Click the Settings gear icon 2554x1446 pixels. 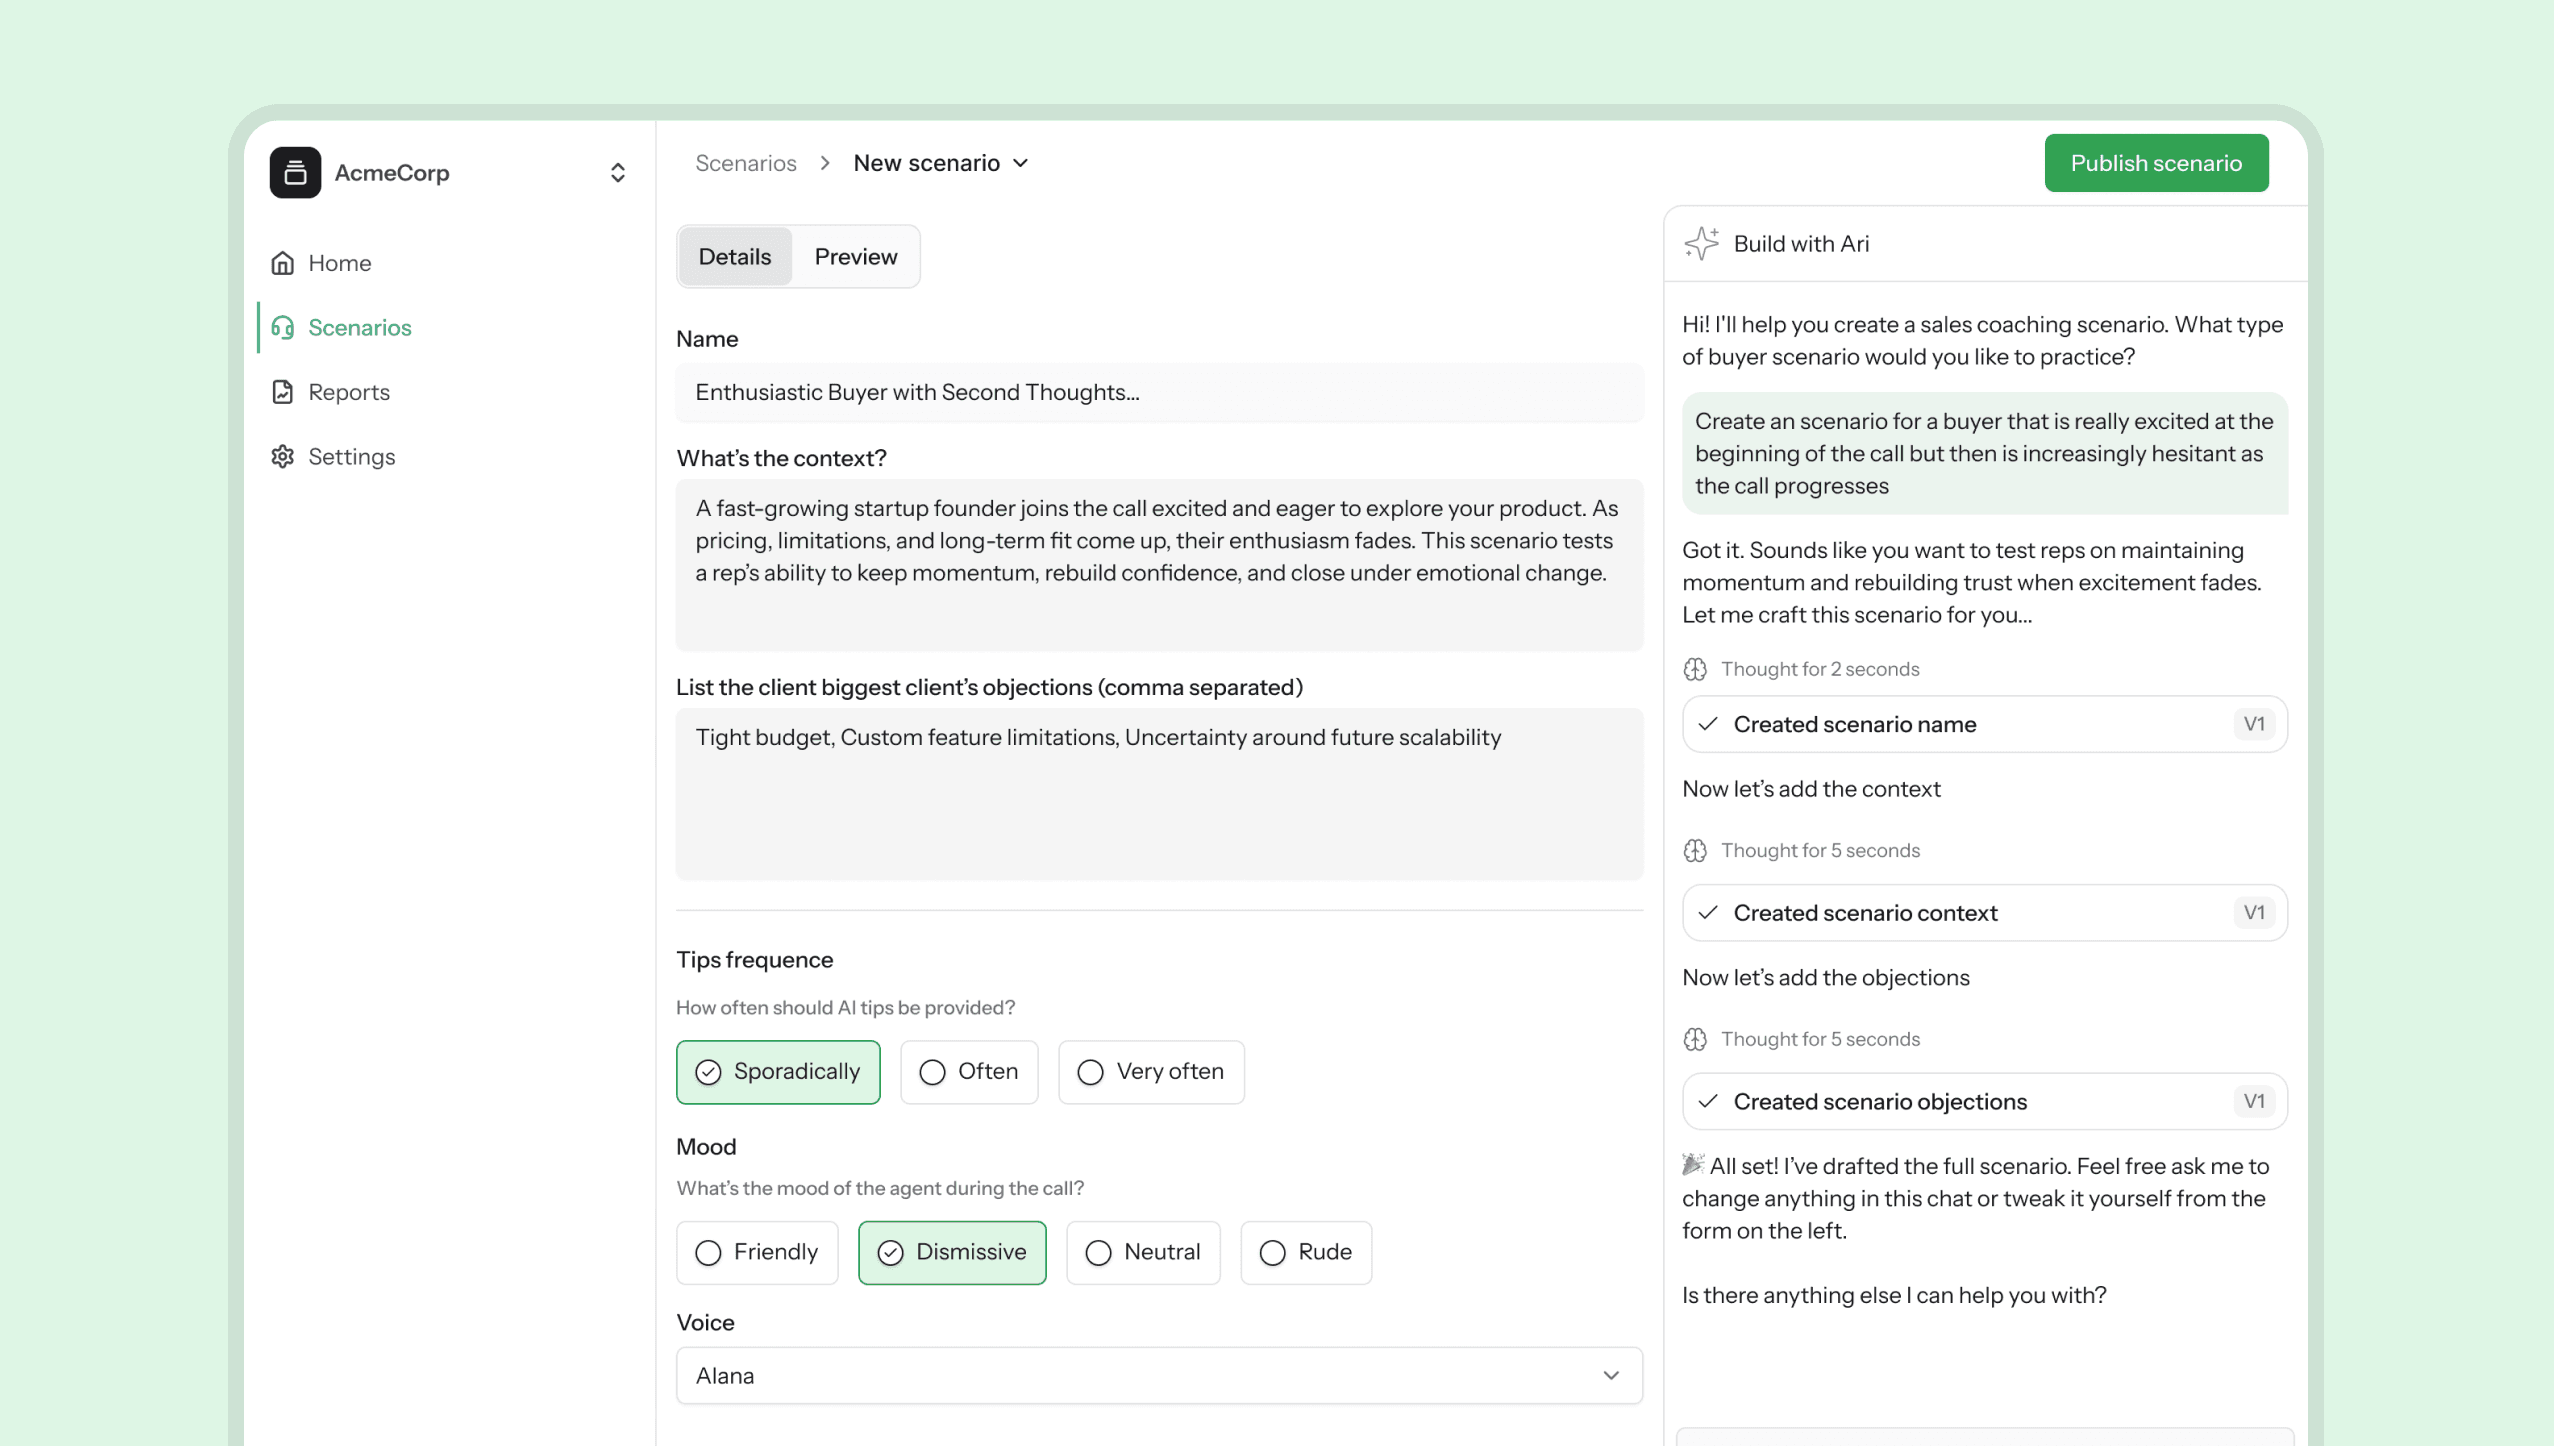(x=283, y=457)
